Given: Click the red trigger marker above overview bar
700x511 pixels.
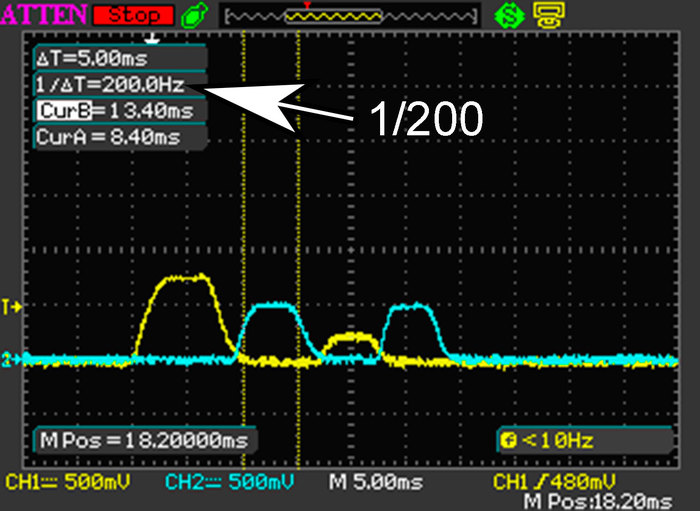Looking at the screenshot, I should 307,5.
